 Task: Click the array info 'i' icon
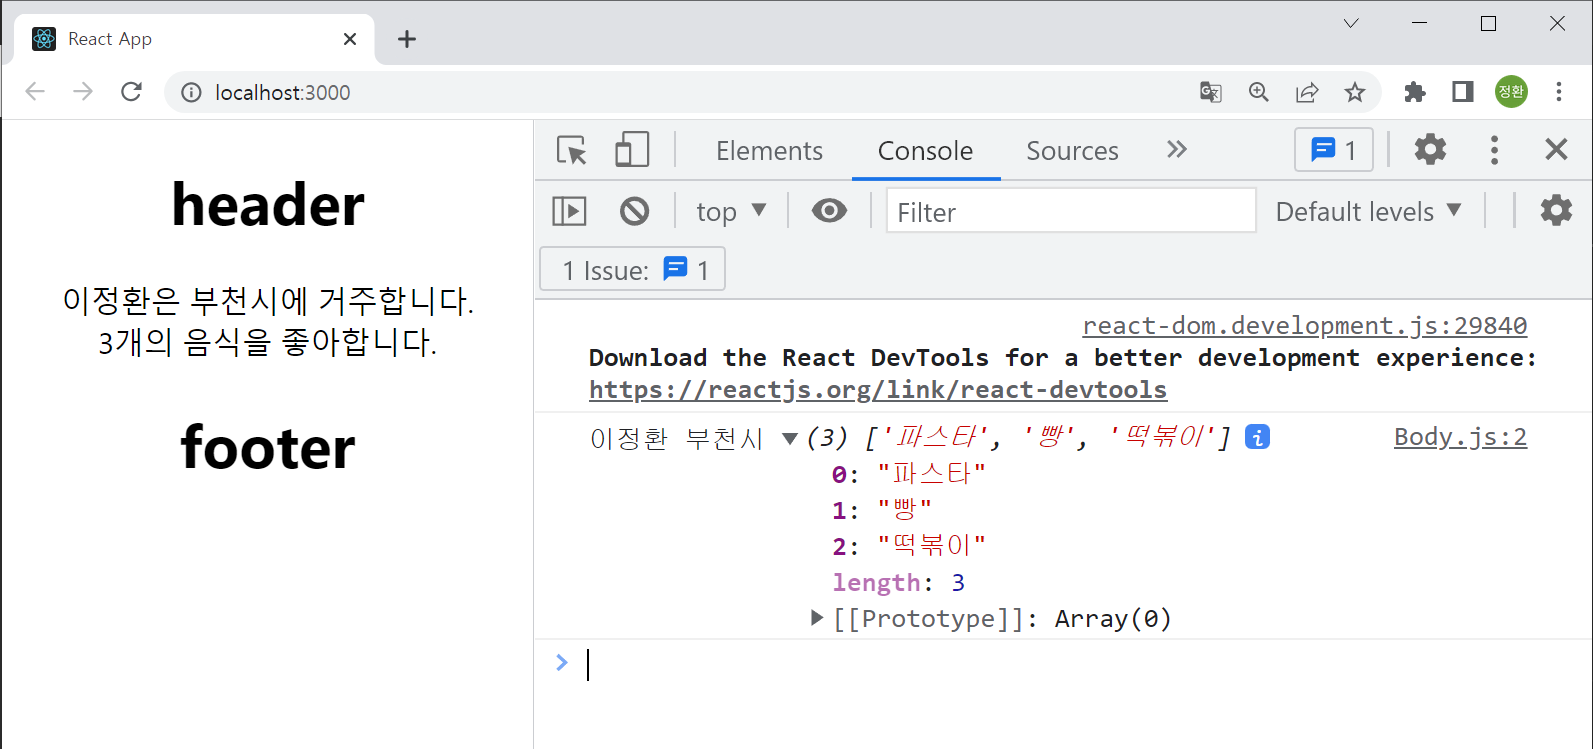1257,437
